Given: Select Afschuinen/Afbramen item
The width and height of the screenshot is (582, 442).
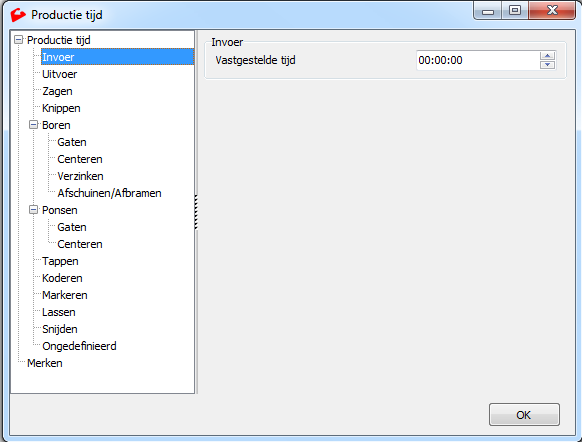Looking at the screenshot, I should pos(109,193).
